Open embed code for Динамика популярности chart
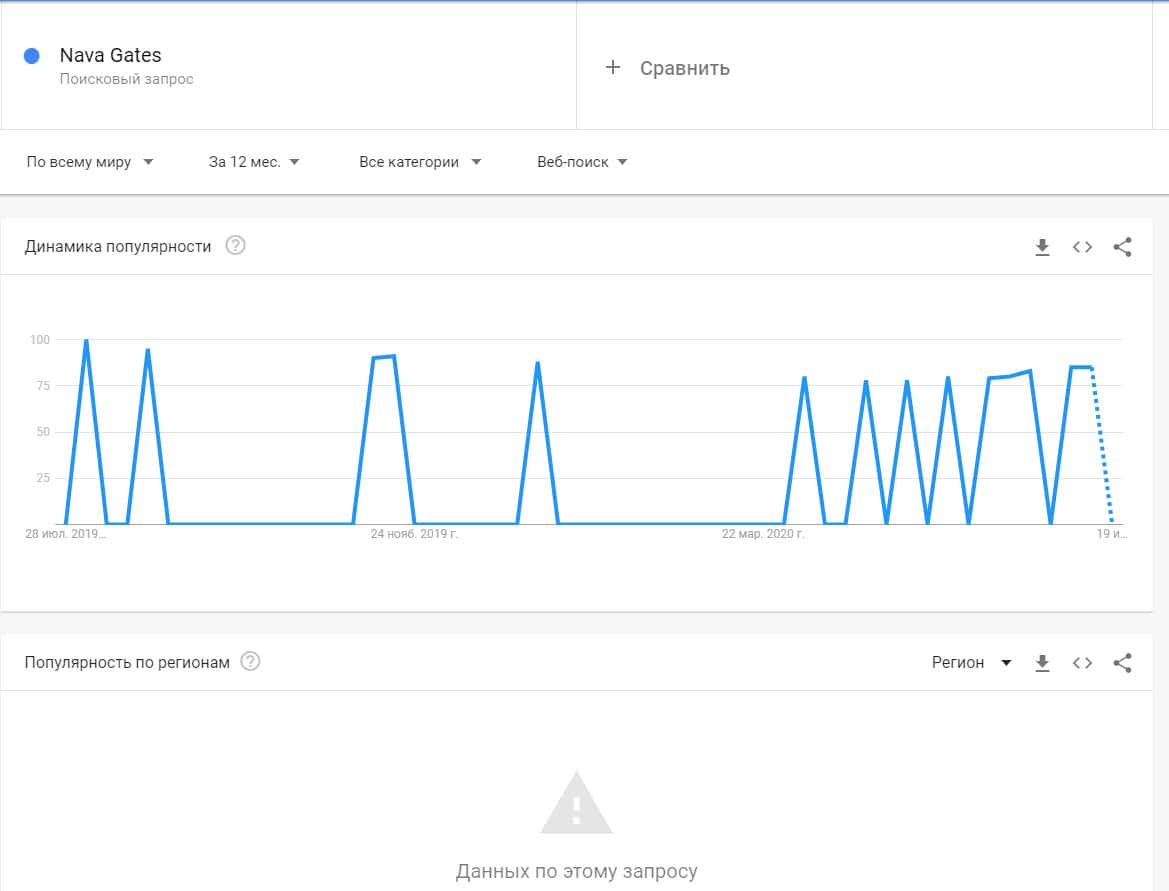This screenshot has width=1169, height=891. tap(1082, 247)
